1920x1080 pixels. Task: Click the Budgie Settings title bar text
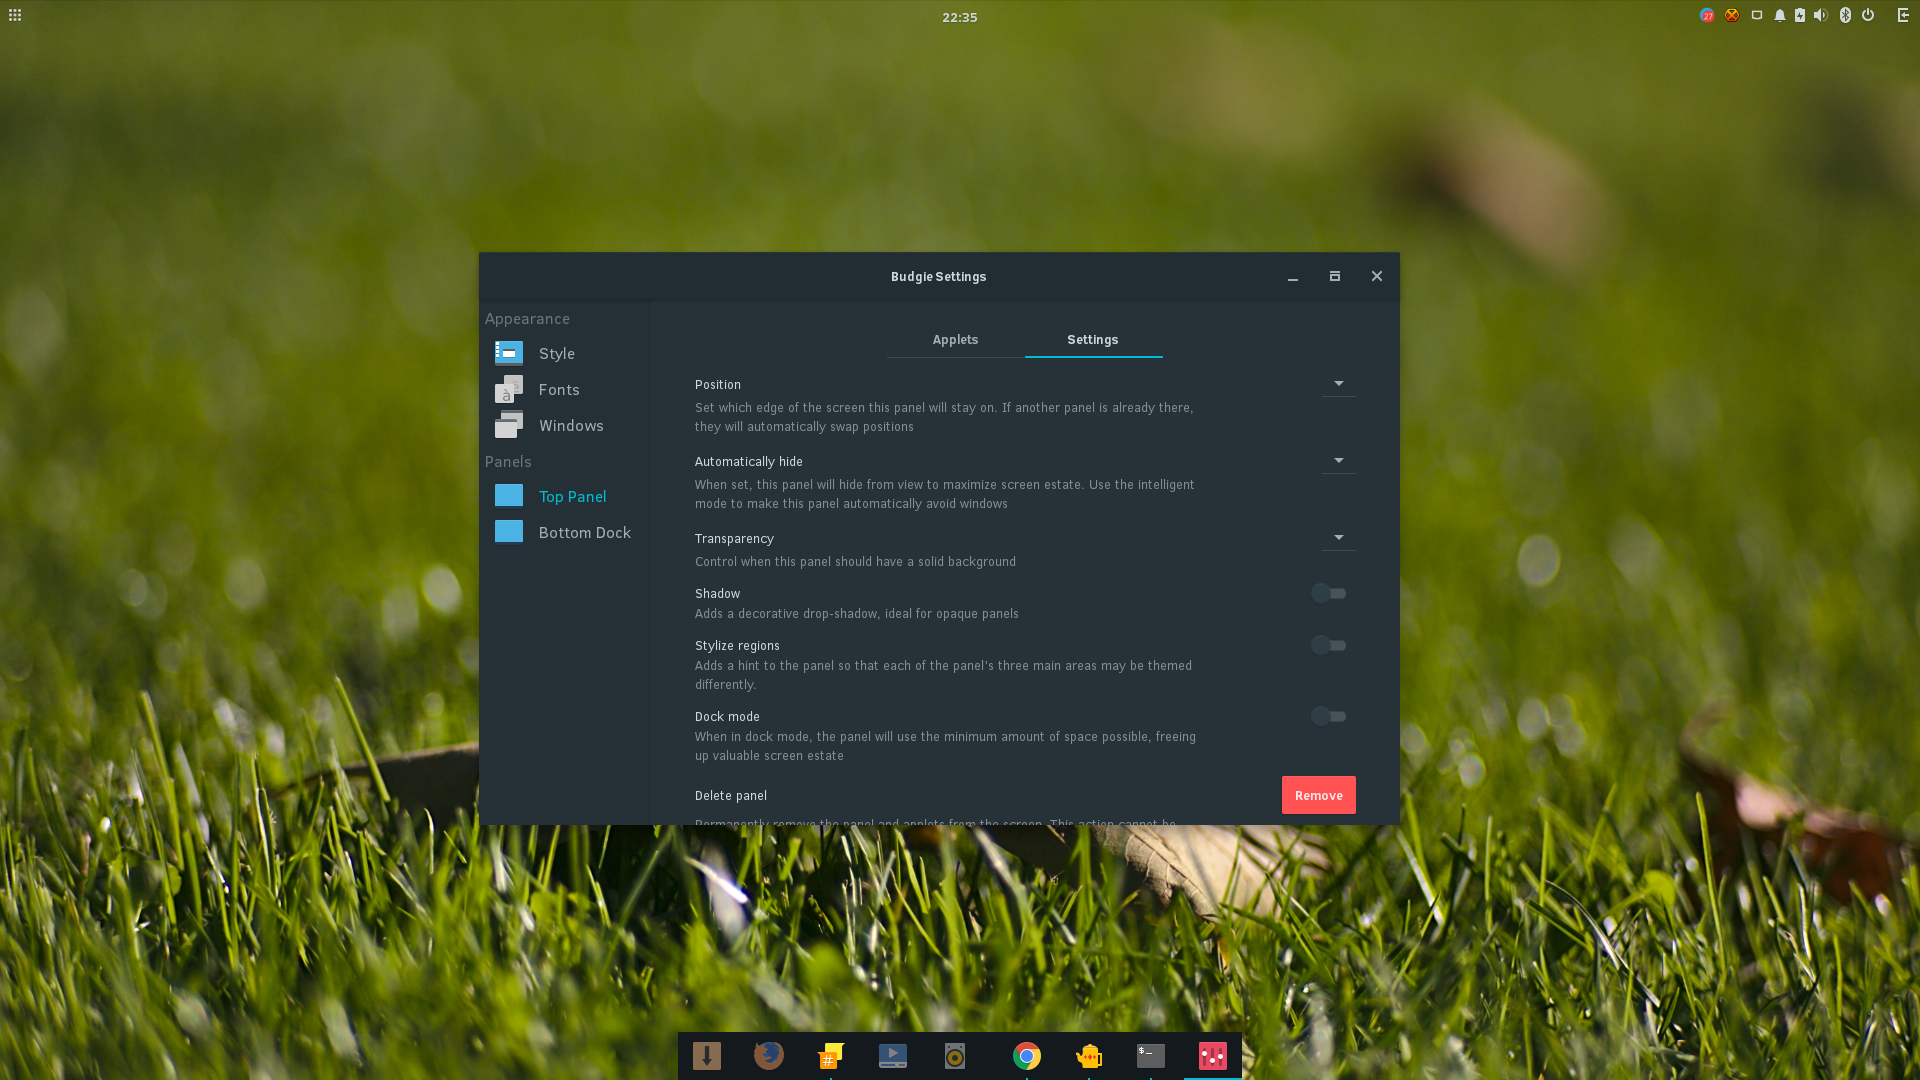click(938, 277)
